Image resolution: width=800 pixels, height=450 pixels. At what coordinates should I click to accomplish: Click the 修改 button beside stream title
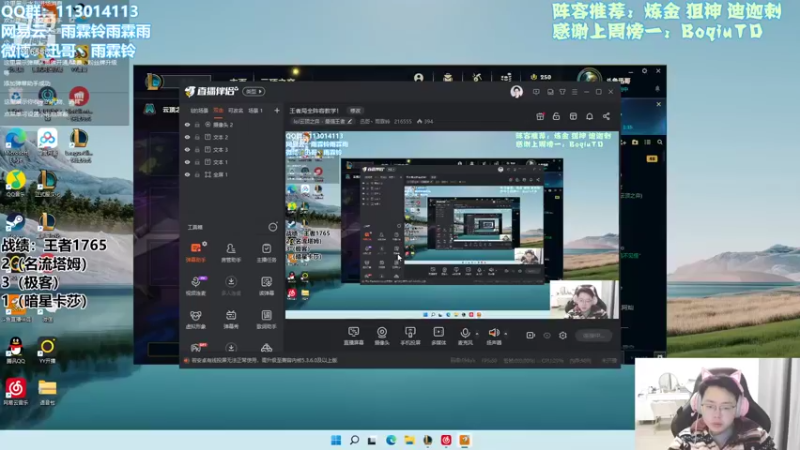(x=355, y=111)
